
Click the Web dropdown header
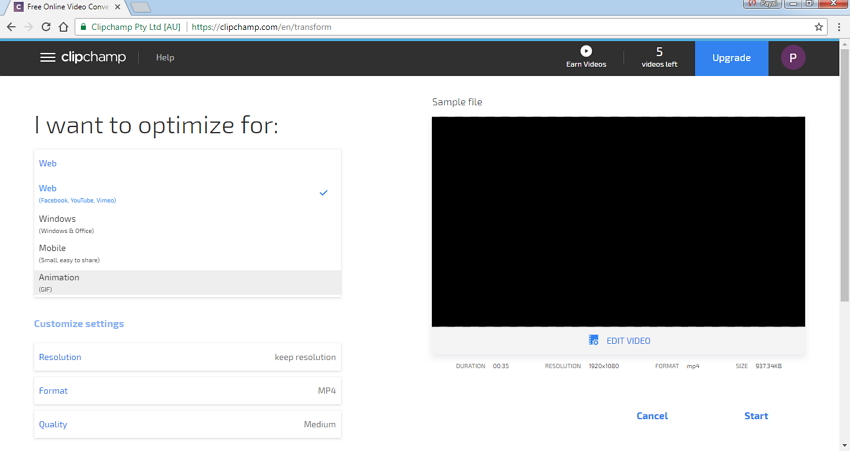187,163
